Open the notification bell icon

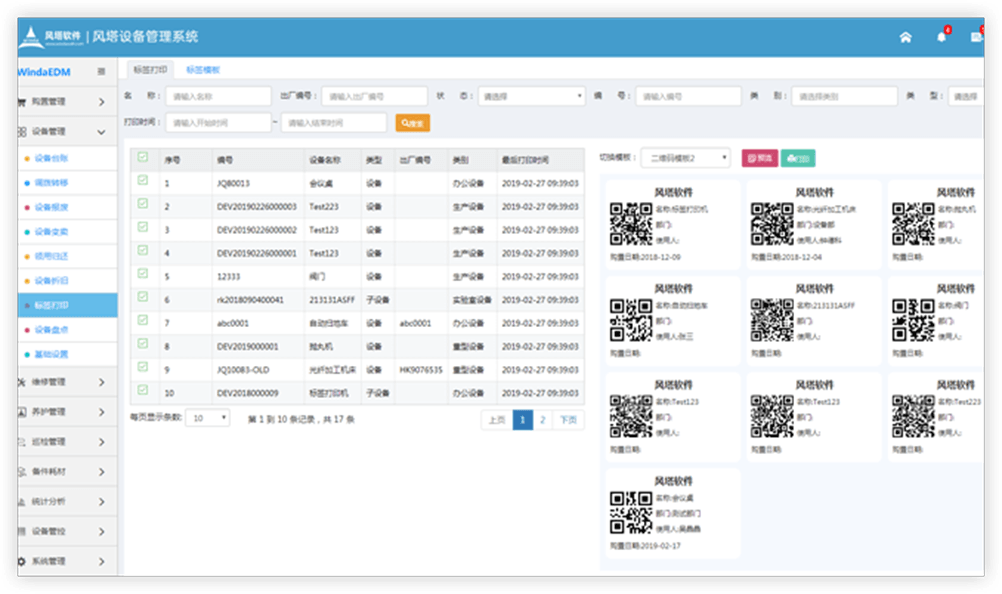(941, 37)
